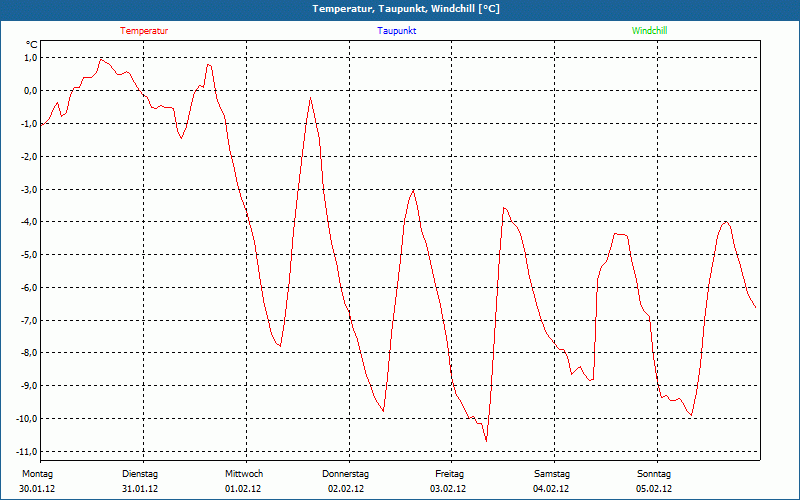Select the Samstag day label
This screenshot has width=800, height=500.
552,474
